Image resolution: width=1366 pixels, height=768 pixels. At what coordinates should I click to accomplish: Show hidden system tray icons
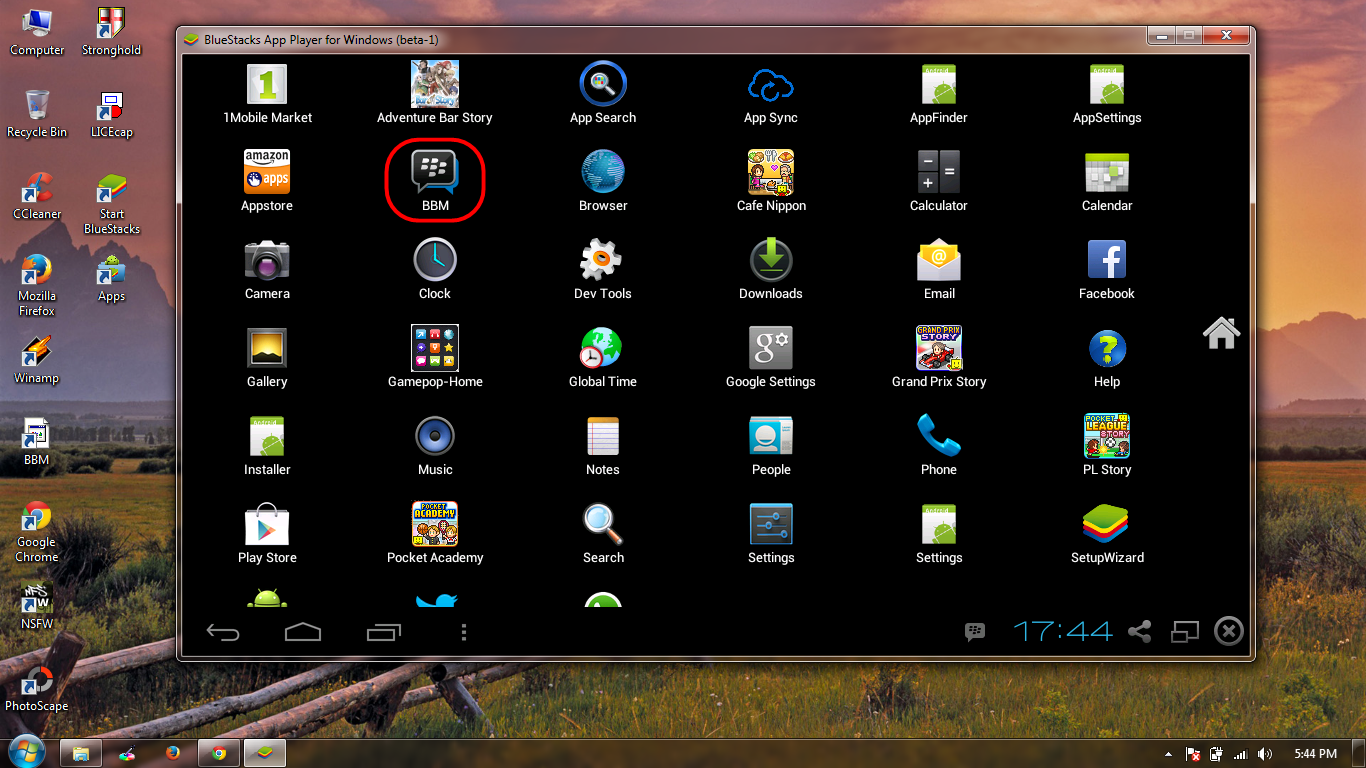[1168, 754]
